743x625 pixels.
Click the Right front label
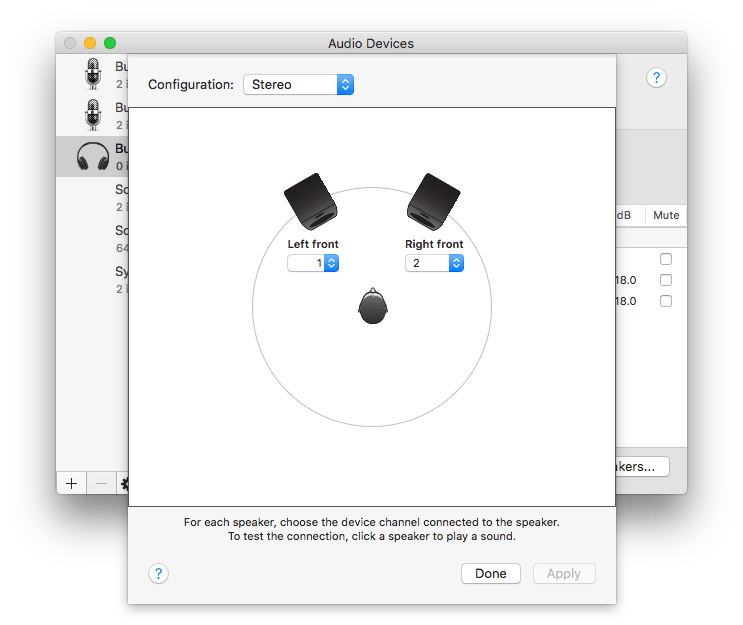click(434, 244)
